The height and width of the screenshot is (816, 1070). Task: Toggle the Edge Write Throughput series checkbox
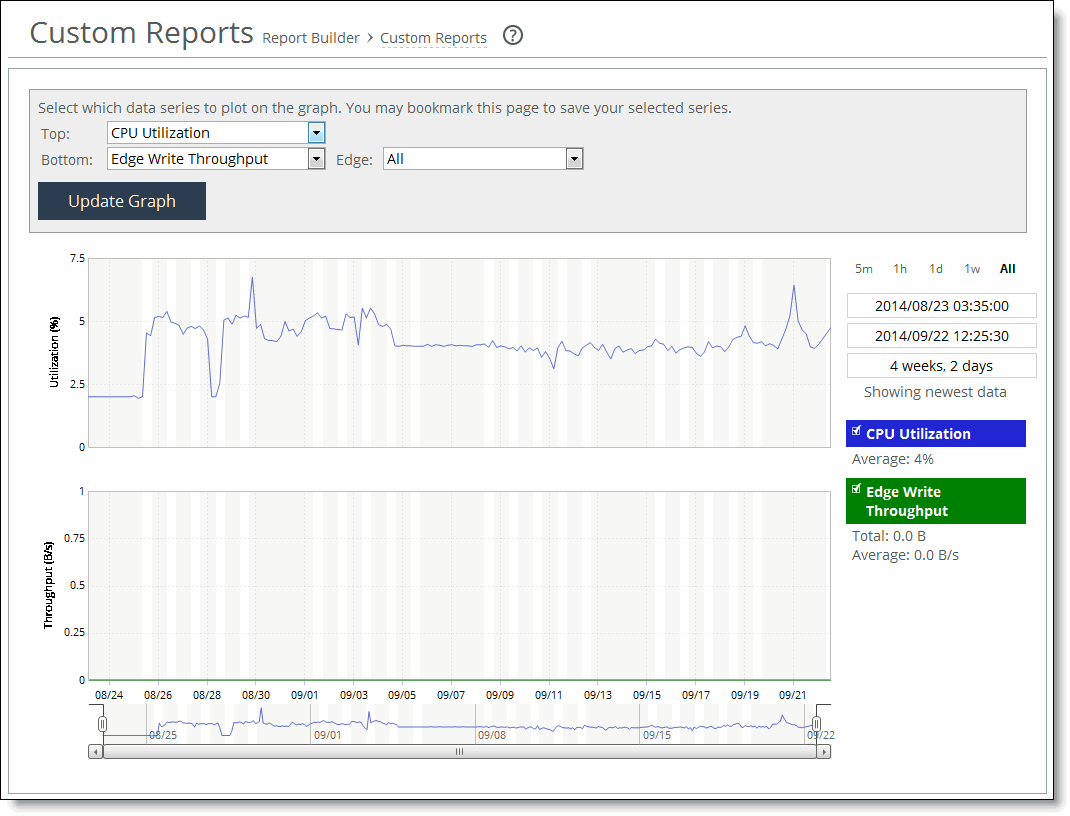856,489
